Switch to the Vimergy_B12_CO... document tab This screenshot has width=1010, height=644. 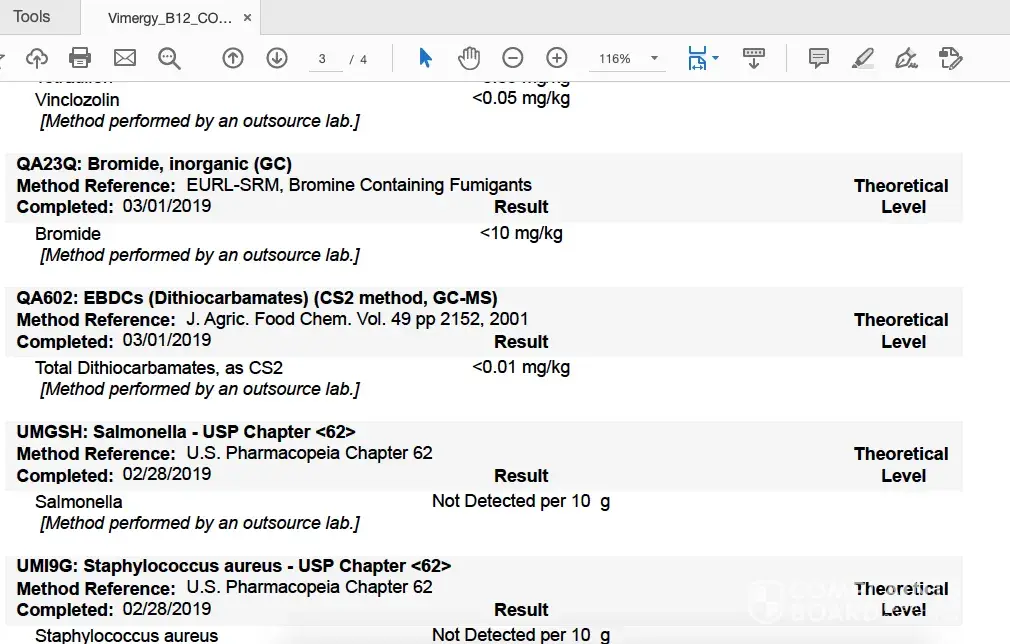(x=169, y=18)
